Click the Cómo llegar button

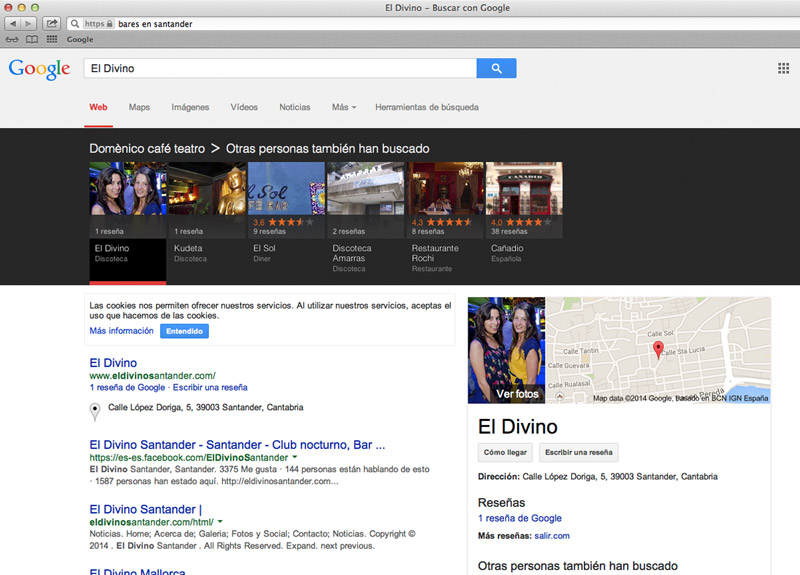(504, 452)
